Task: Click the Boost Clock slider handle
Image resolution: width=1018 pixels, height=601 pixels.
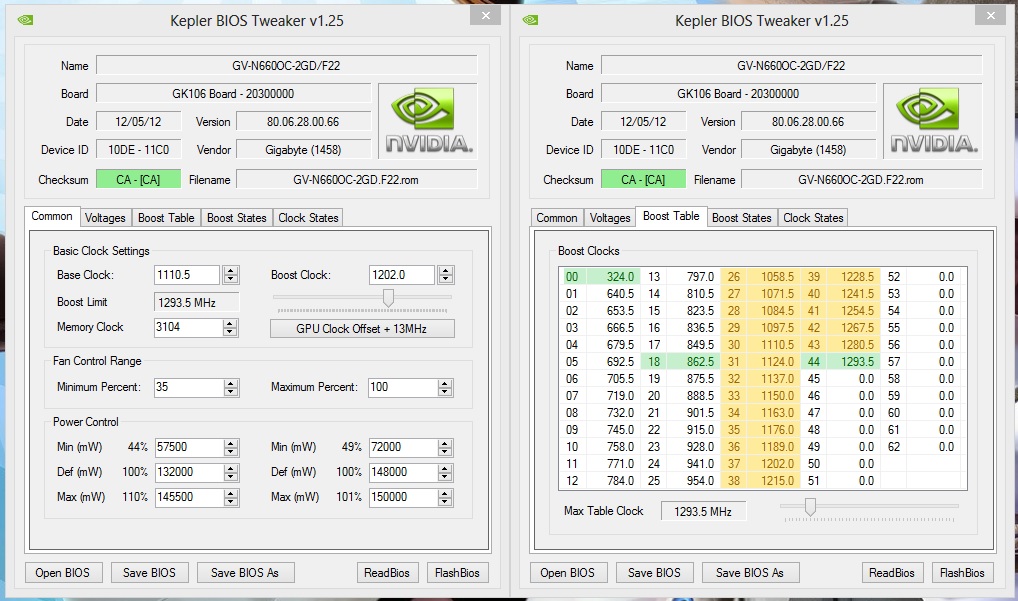Action: 388,298
